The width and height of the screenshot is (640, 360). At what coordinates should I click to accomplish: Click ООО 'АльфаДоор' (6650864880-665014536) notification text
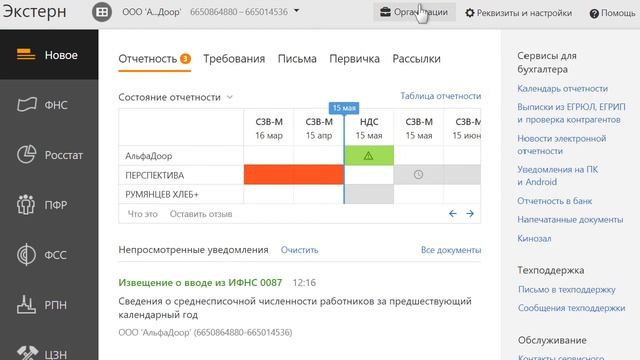205,332
